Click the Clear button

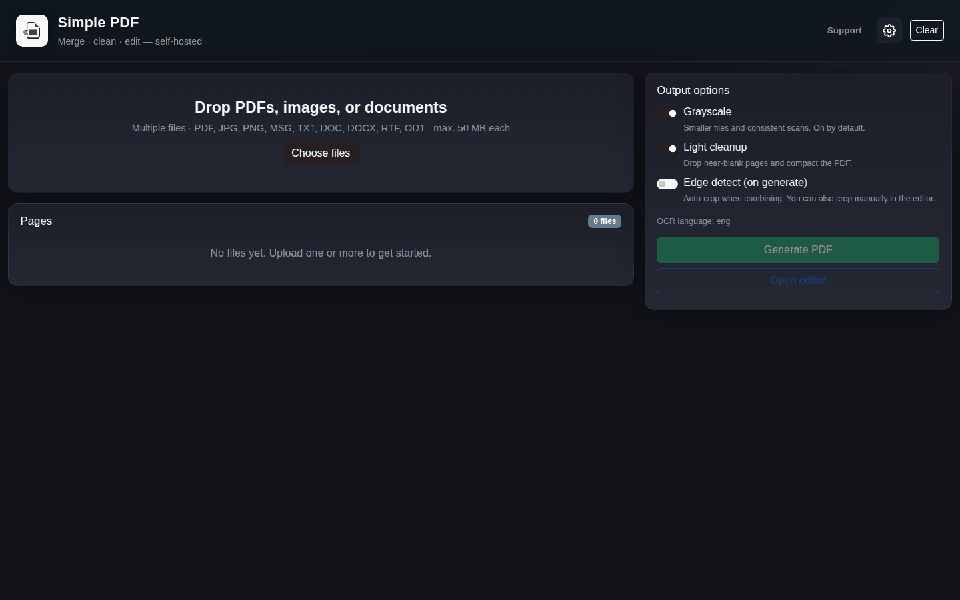click(926, 31)
